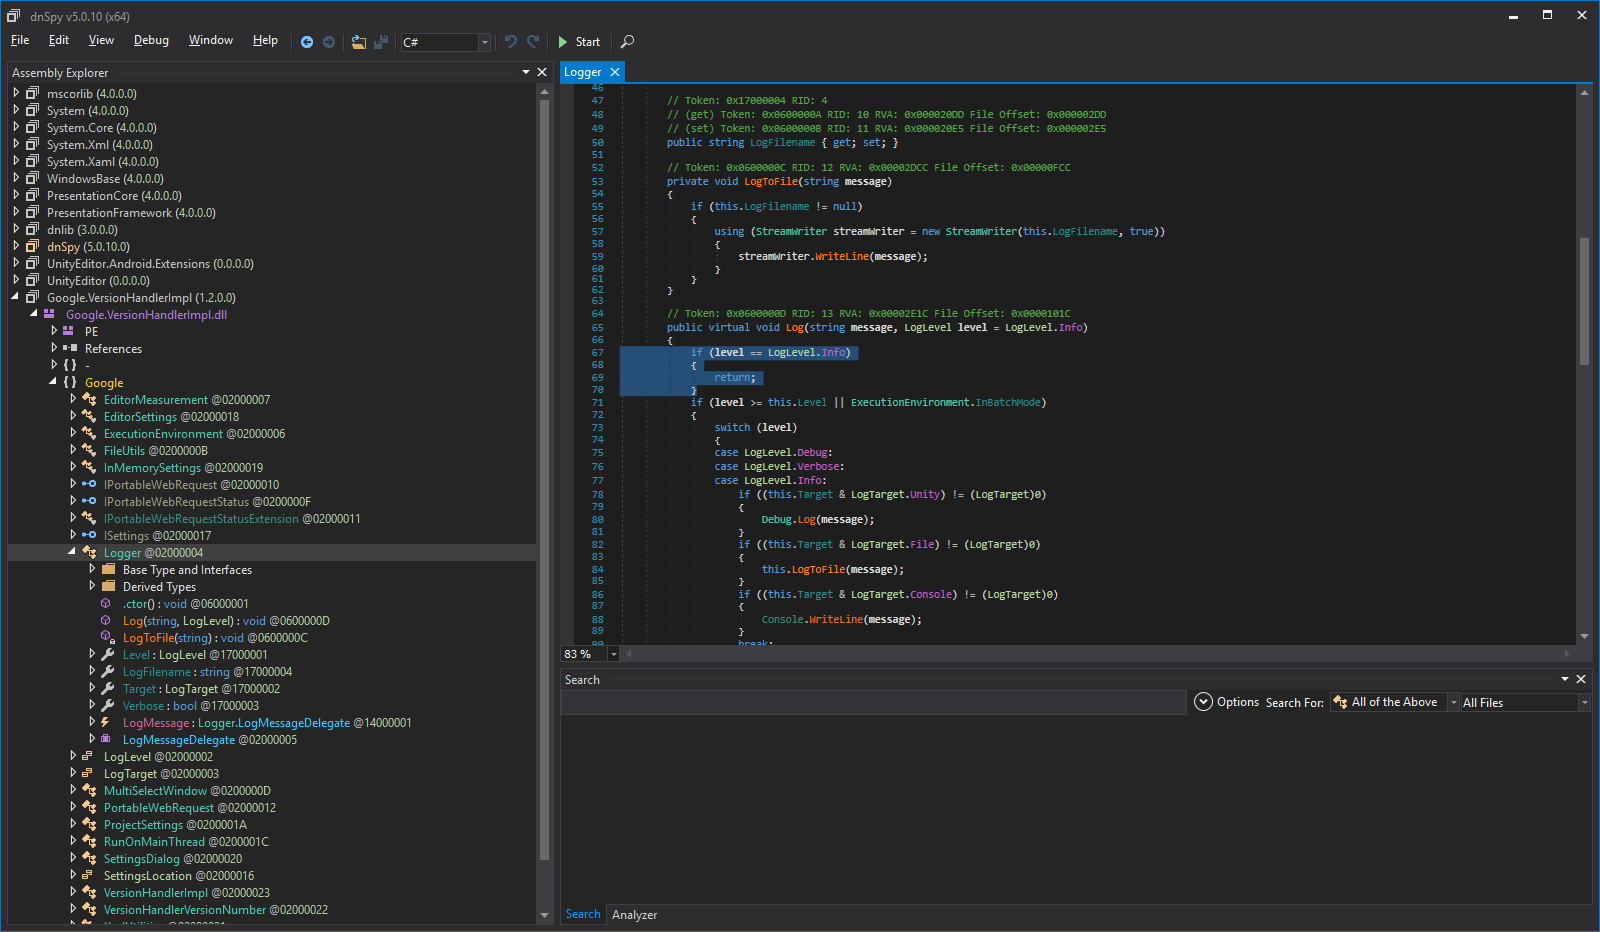Screen dimensions: 1600x932
Task: Click the navigate Back arrow icon
Action: 307,42
